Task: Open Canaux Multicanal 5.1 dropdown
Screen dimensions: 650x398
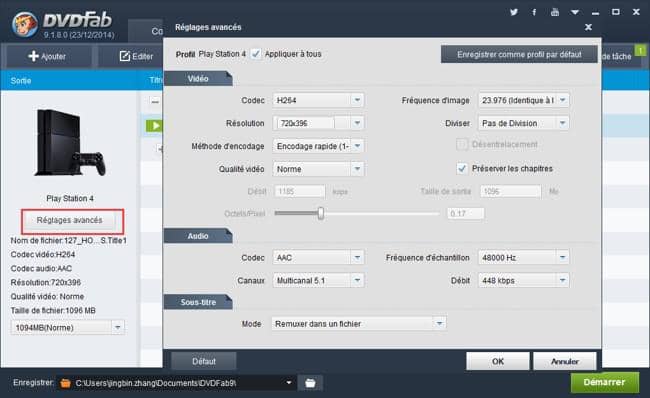Action: click(x=318, y=281)
